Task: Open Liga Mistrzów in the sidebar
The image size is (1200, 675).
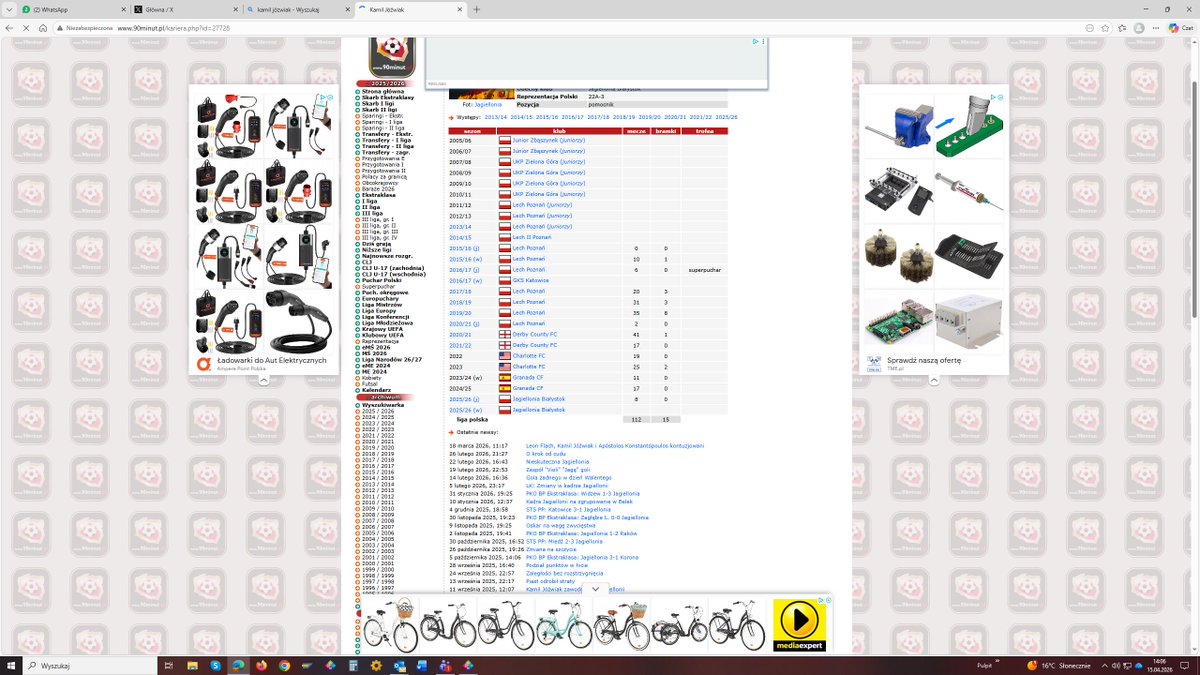Action: pyautogui.click(x=382, y=305)
